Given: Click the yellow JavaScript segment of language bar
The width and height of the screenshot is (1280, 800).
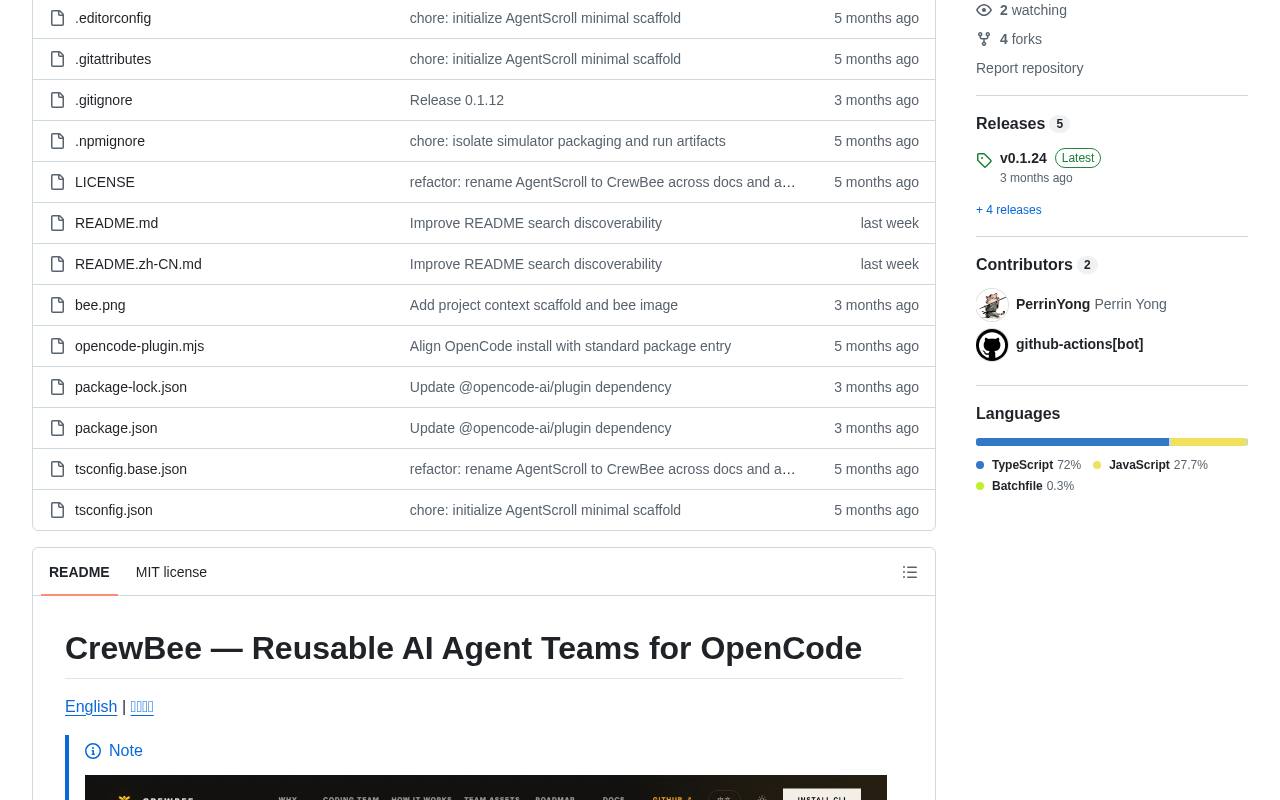Looking at the screenshot, I should point(1208,442).
